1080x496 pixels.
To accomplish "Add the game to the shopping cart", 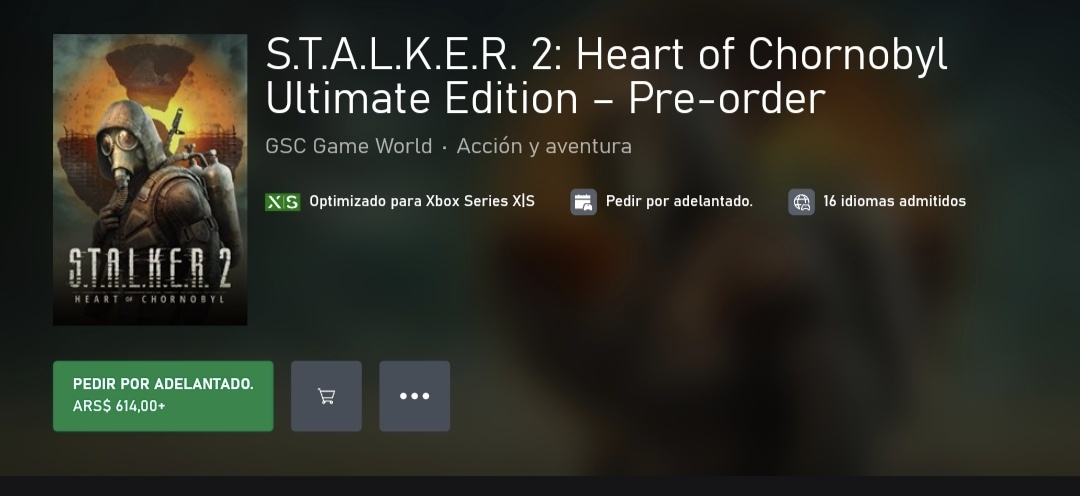I will 326,396.
